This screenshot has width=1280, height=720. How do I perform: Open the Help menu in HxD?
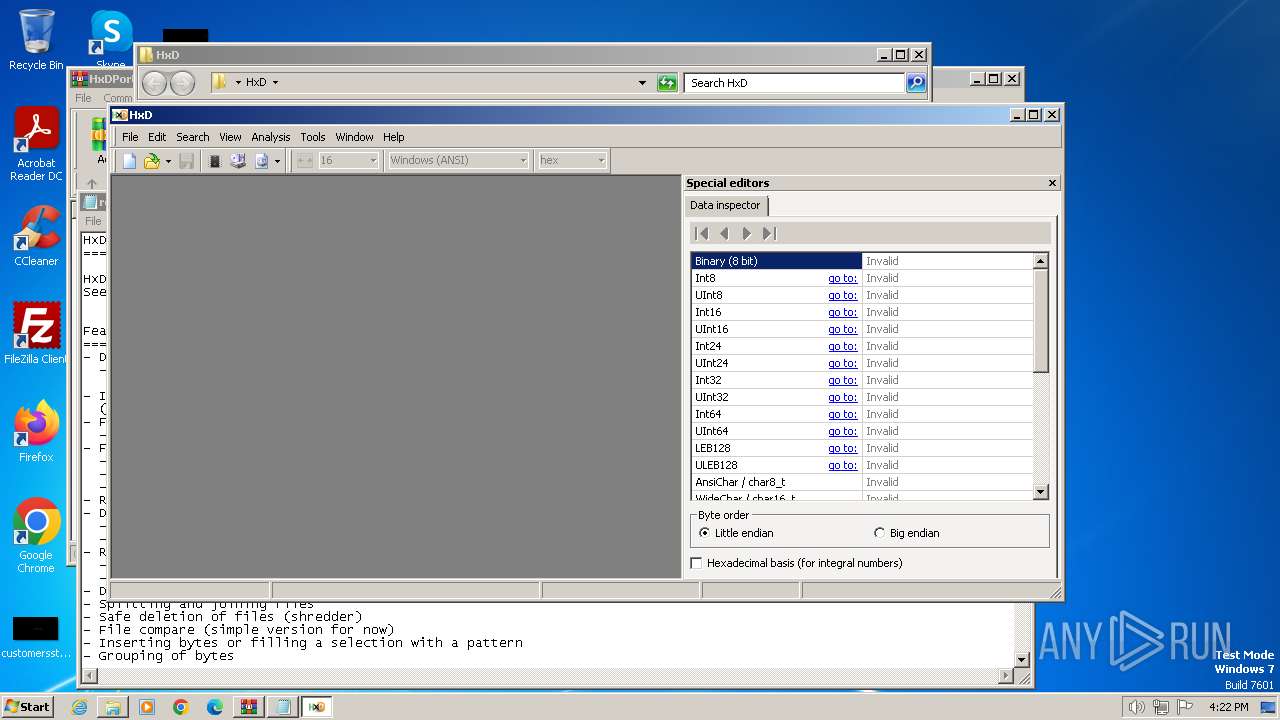[394, 137]
